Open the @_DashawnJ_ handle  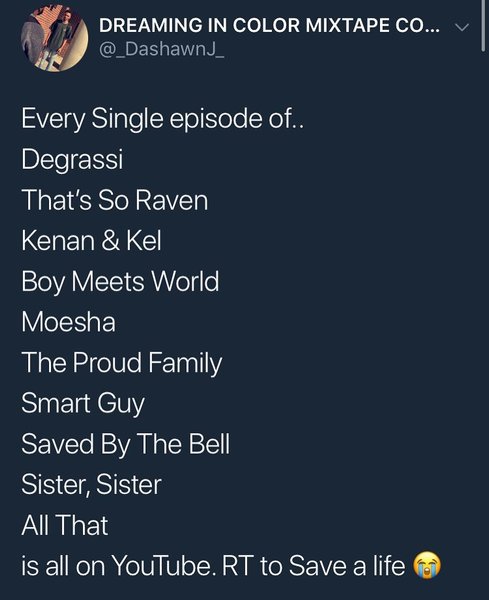tap(161, 49)
